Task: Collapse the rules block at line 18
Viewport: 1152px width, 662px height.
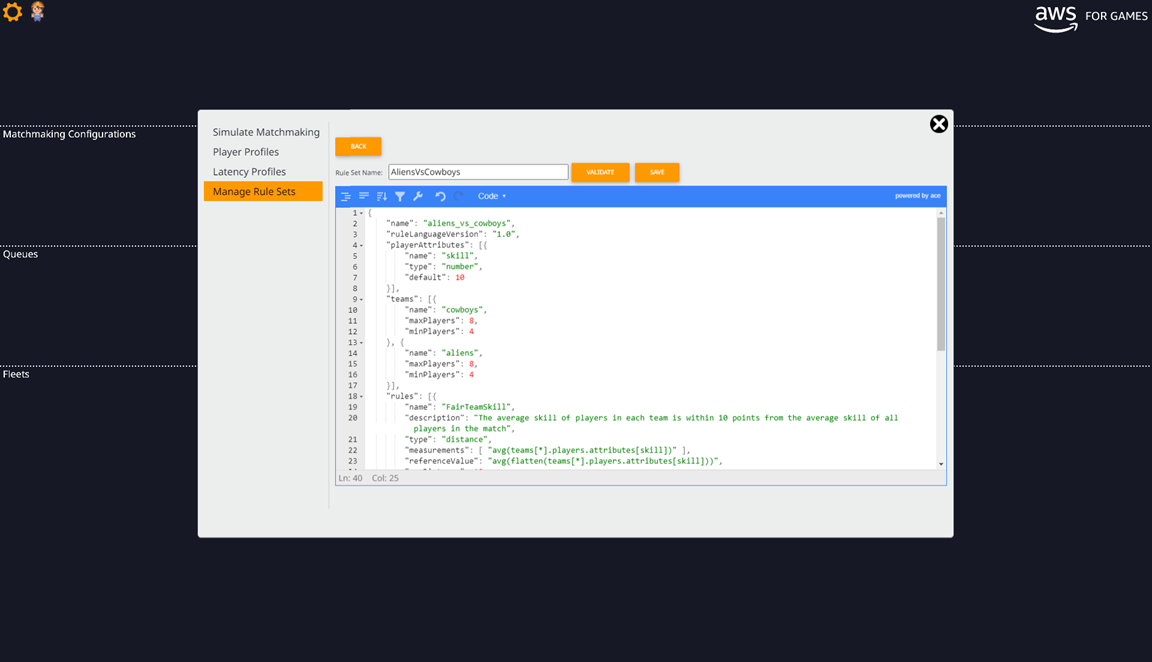Action: pos(361,395)
